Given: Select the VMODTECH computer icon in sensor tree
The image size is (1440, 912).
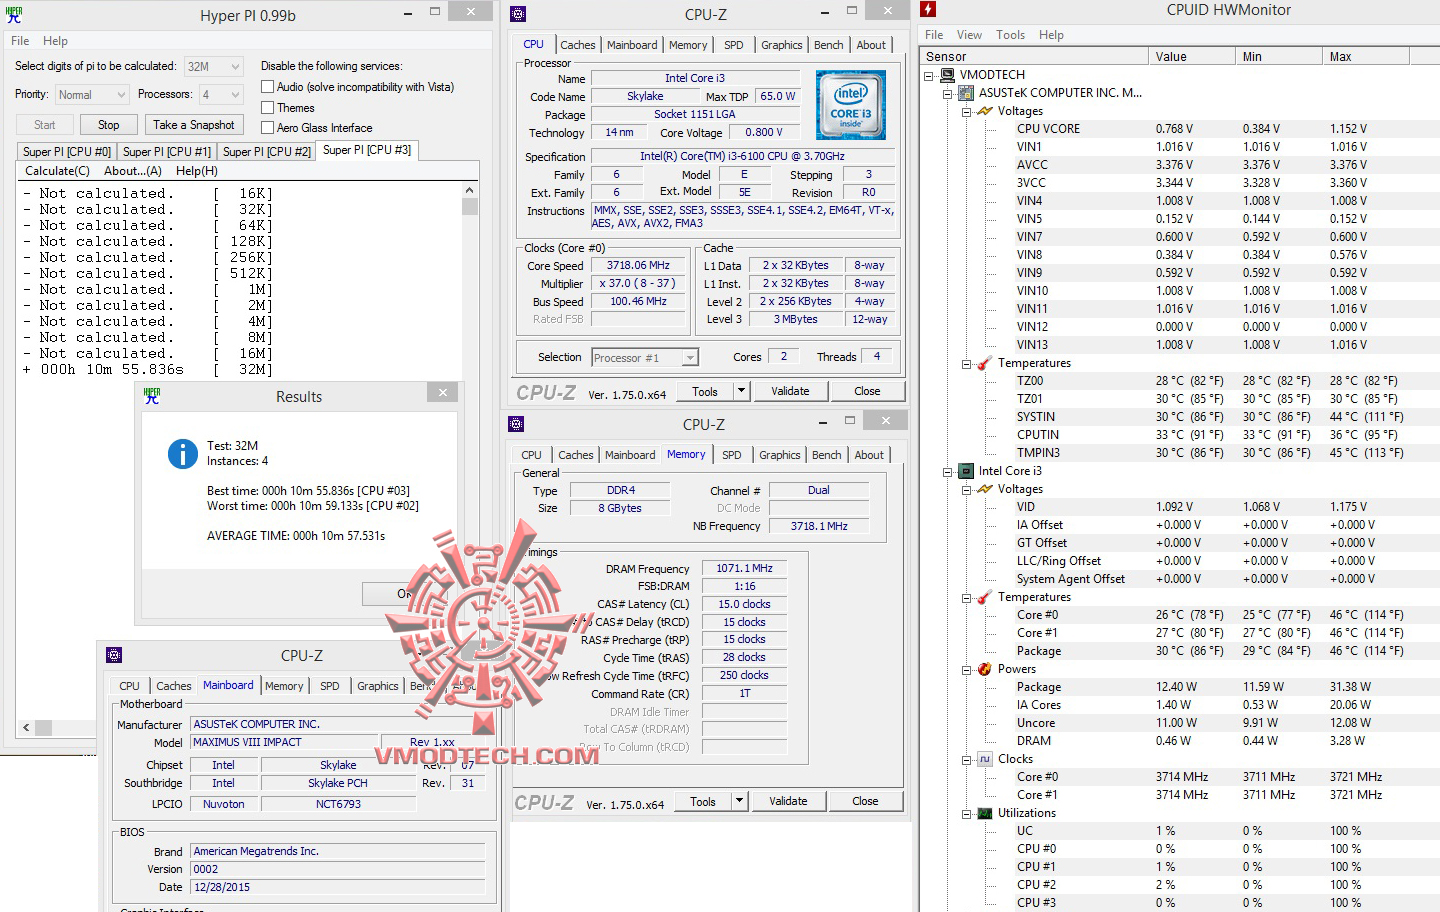Looking at the screenshot, I should pos(947,75).
